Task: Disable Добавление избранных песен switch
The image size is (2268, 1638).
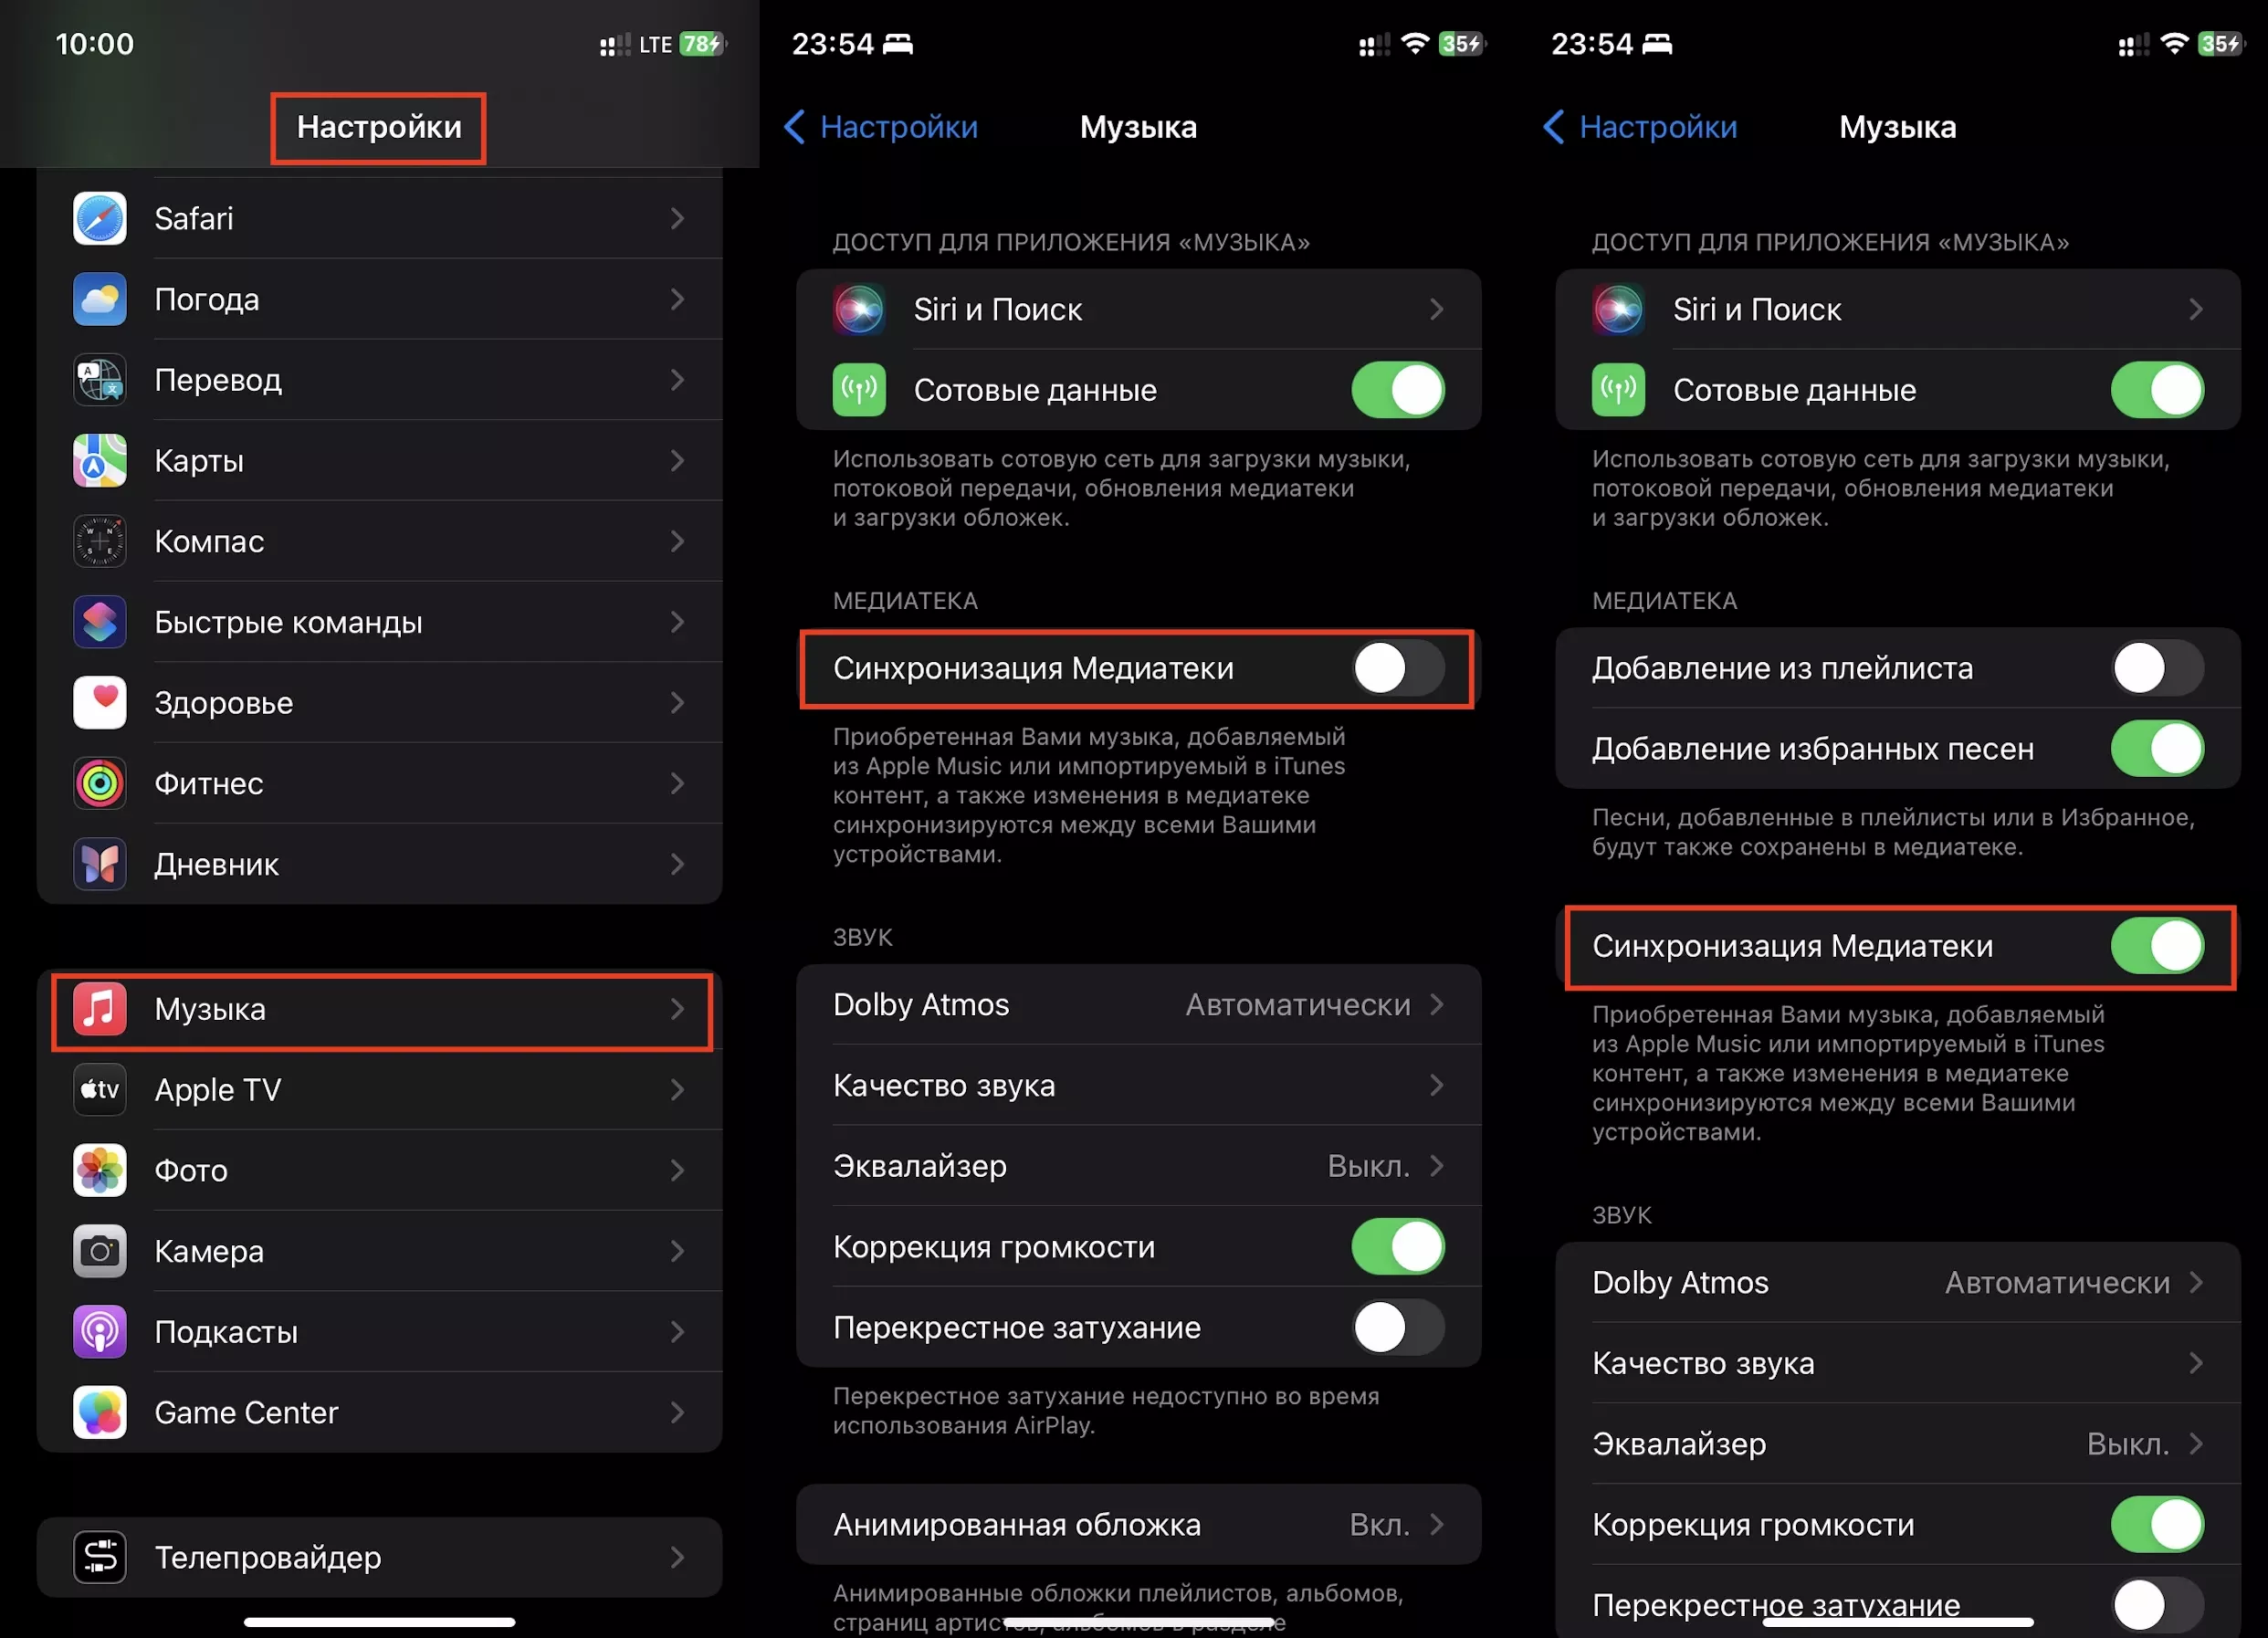Action: coord(2157,748)
